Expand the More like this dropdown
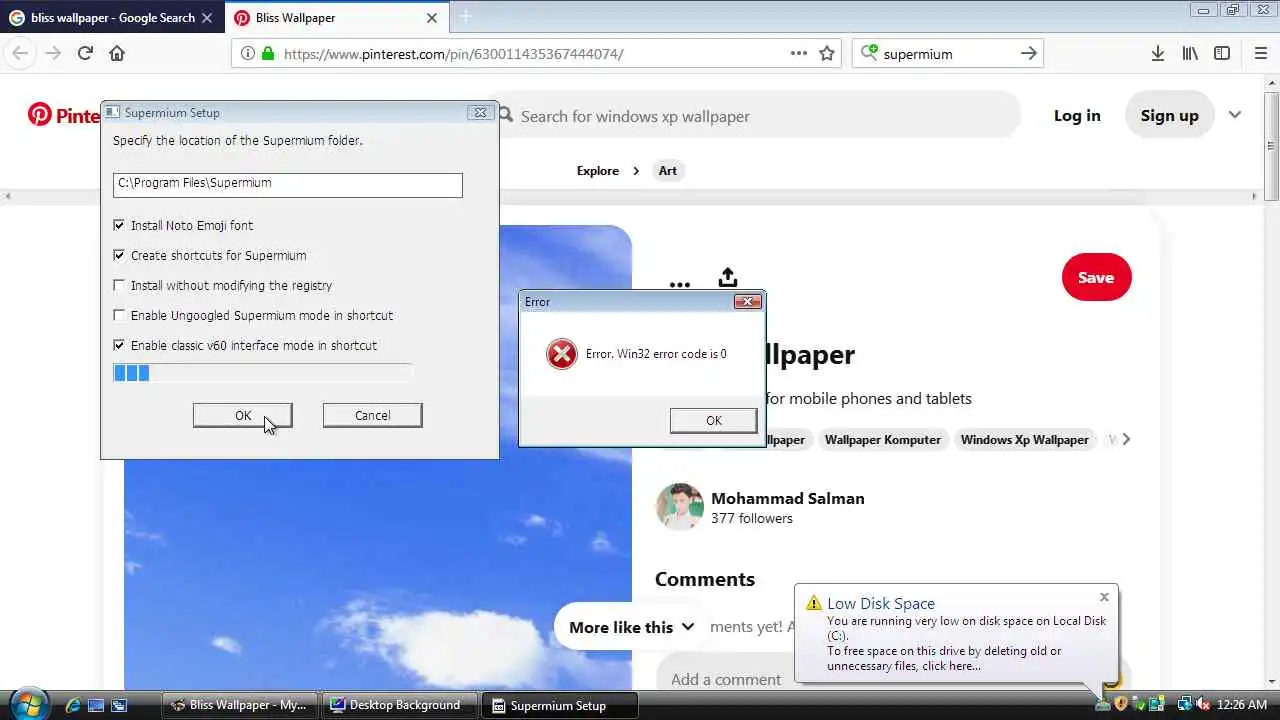Viewport: 1280px width, 720px height. tap(631, 627)
